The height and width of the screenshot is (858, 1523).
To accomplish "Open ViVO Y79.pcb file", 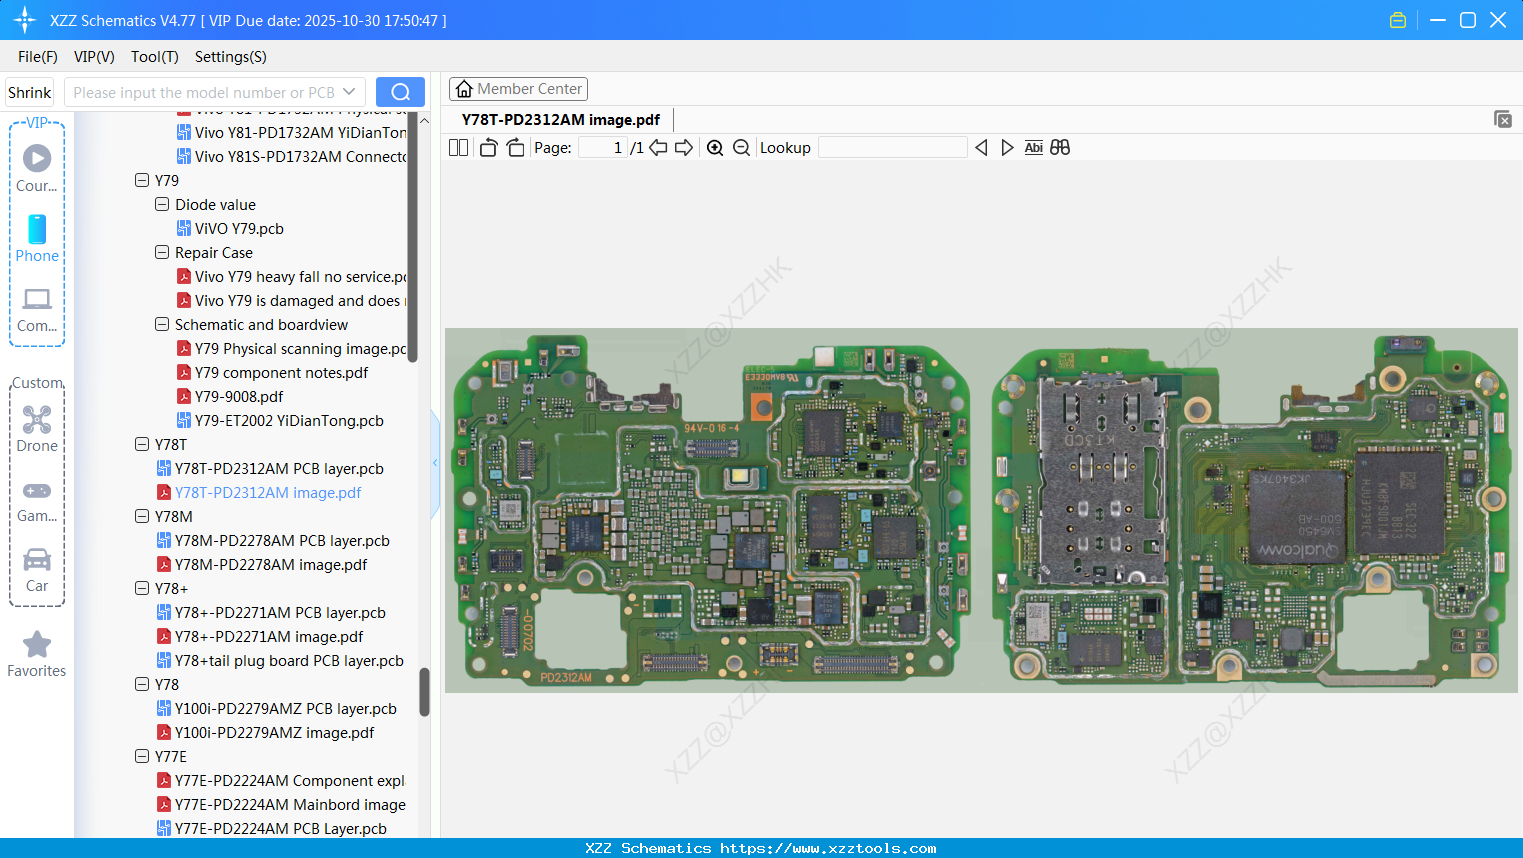I will pyautogui.click(x=239, y=228).
